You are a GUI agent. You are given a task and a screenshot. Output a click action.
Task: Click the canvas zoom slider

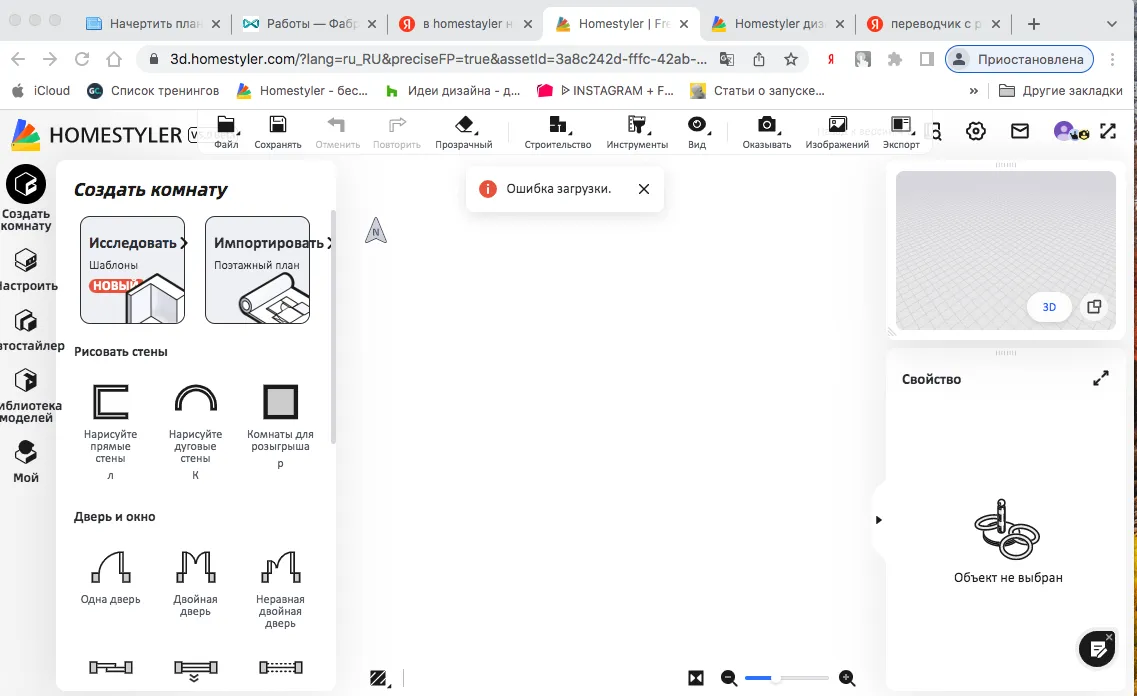(x=787, y=678)
